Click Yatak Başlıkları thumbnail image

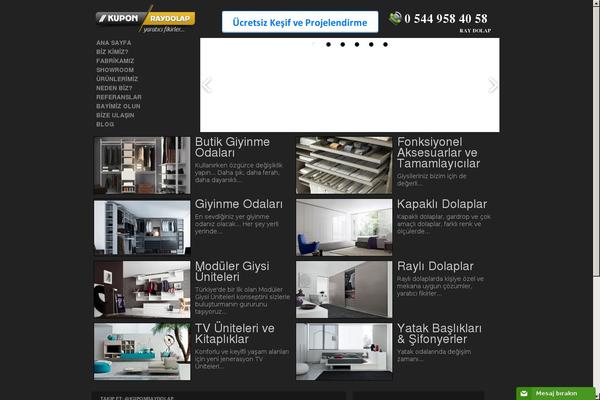pos(344,351)
